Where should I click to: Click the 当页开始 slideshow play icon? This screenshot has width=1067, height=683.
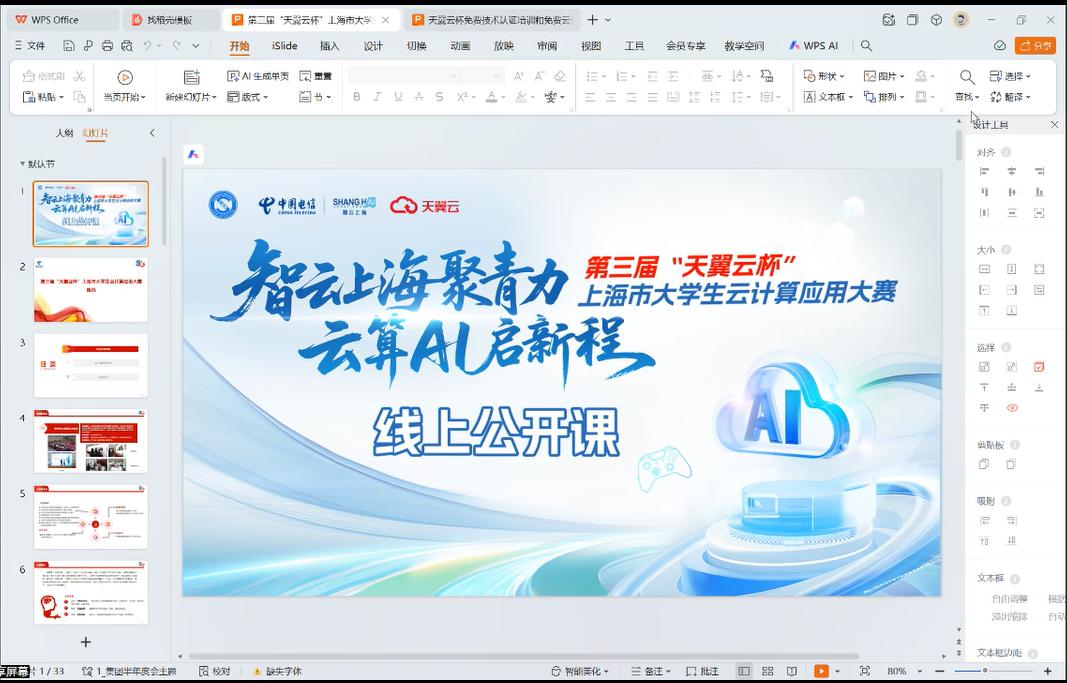click(125, 77)
